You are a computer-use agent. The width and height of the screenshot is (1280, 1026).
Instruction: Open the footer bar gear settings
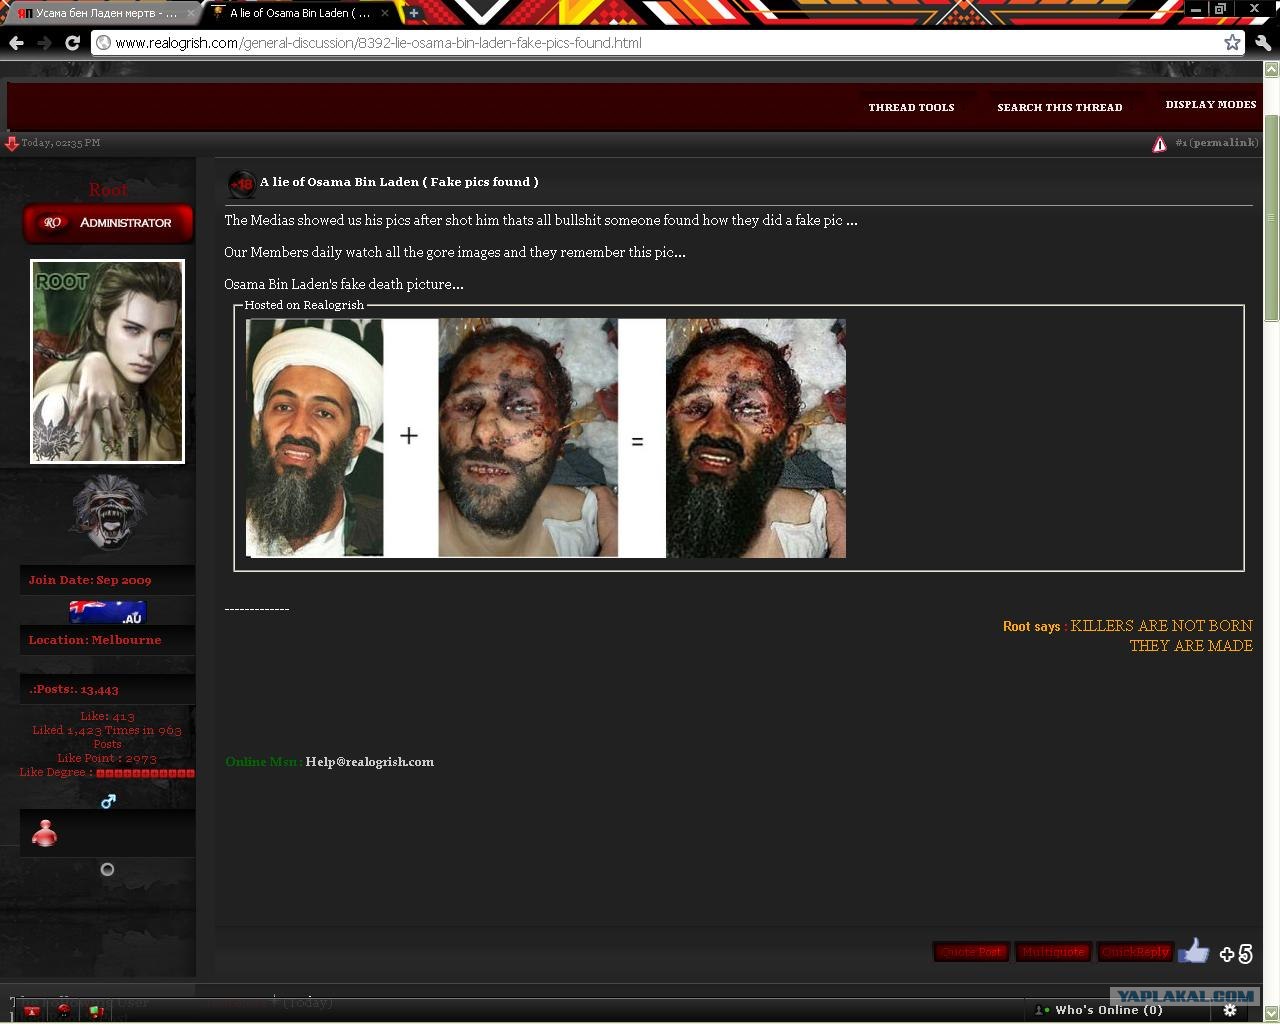tap(1230, 1010)
